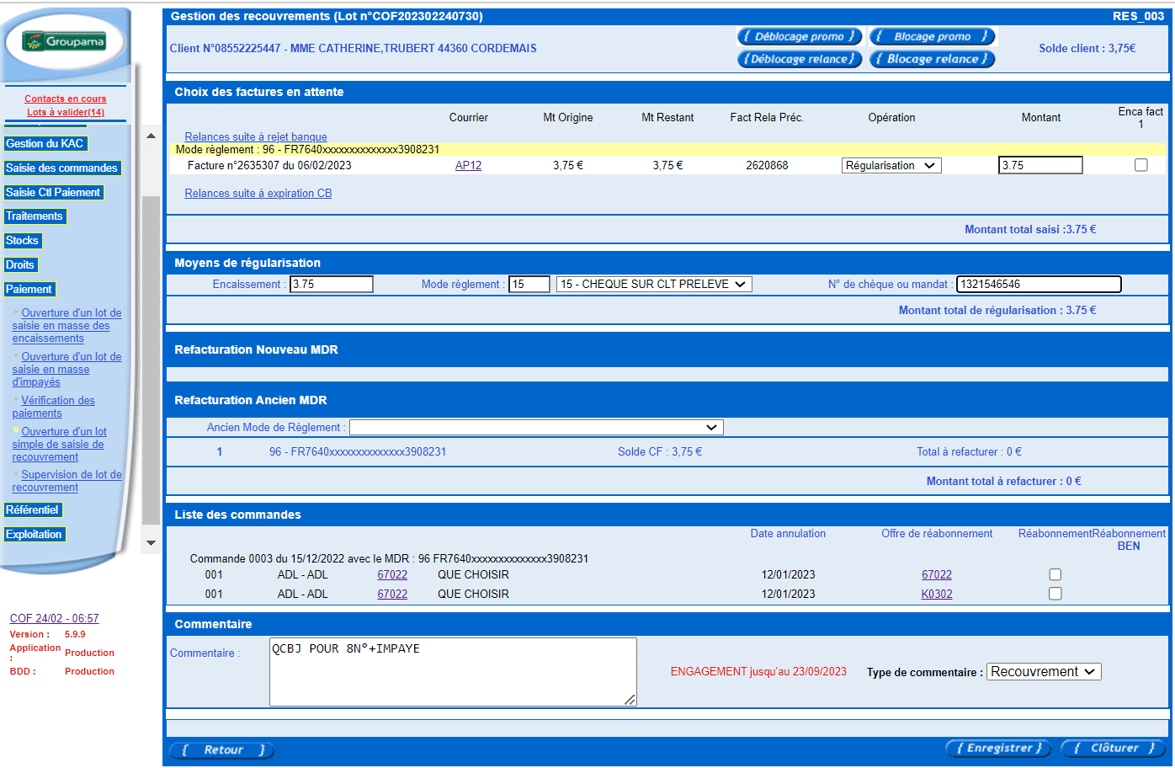Expand the 15 - CHEQUE SUR CLT PRELEVE dropdown
Viewport: 1175px width, 768px height.
click(653, 284)
